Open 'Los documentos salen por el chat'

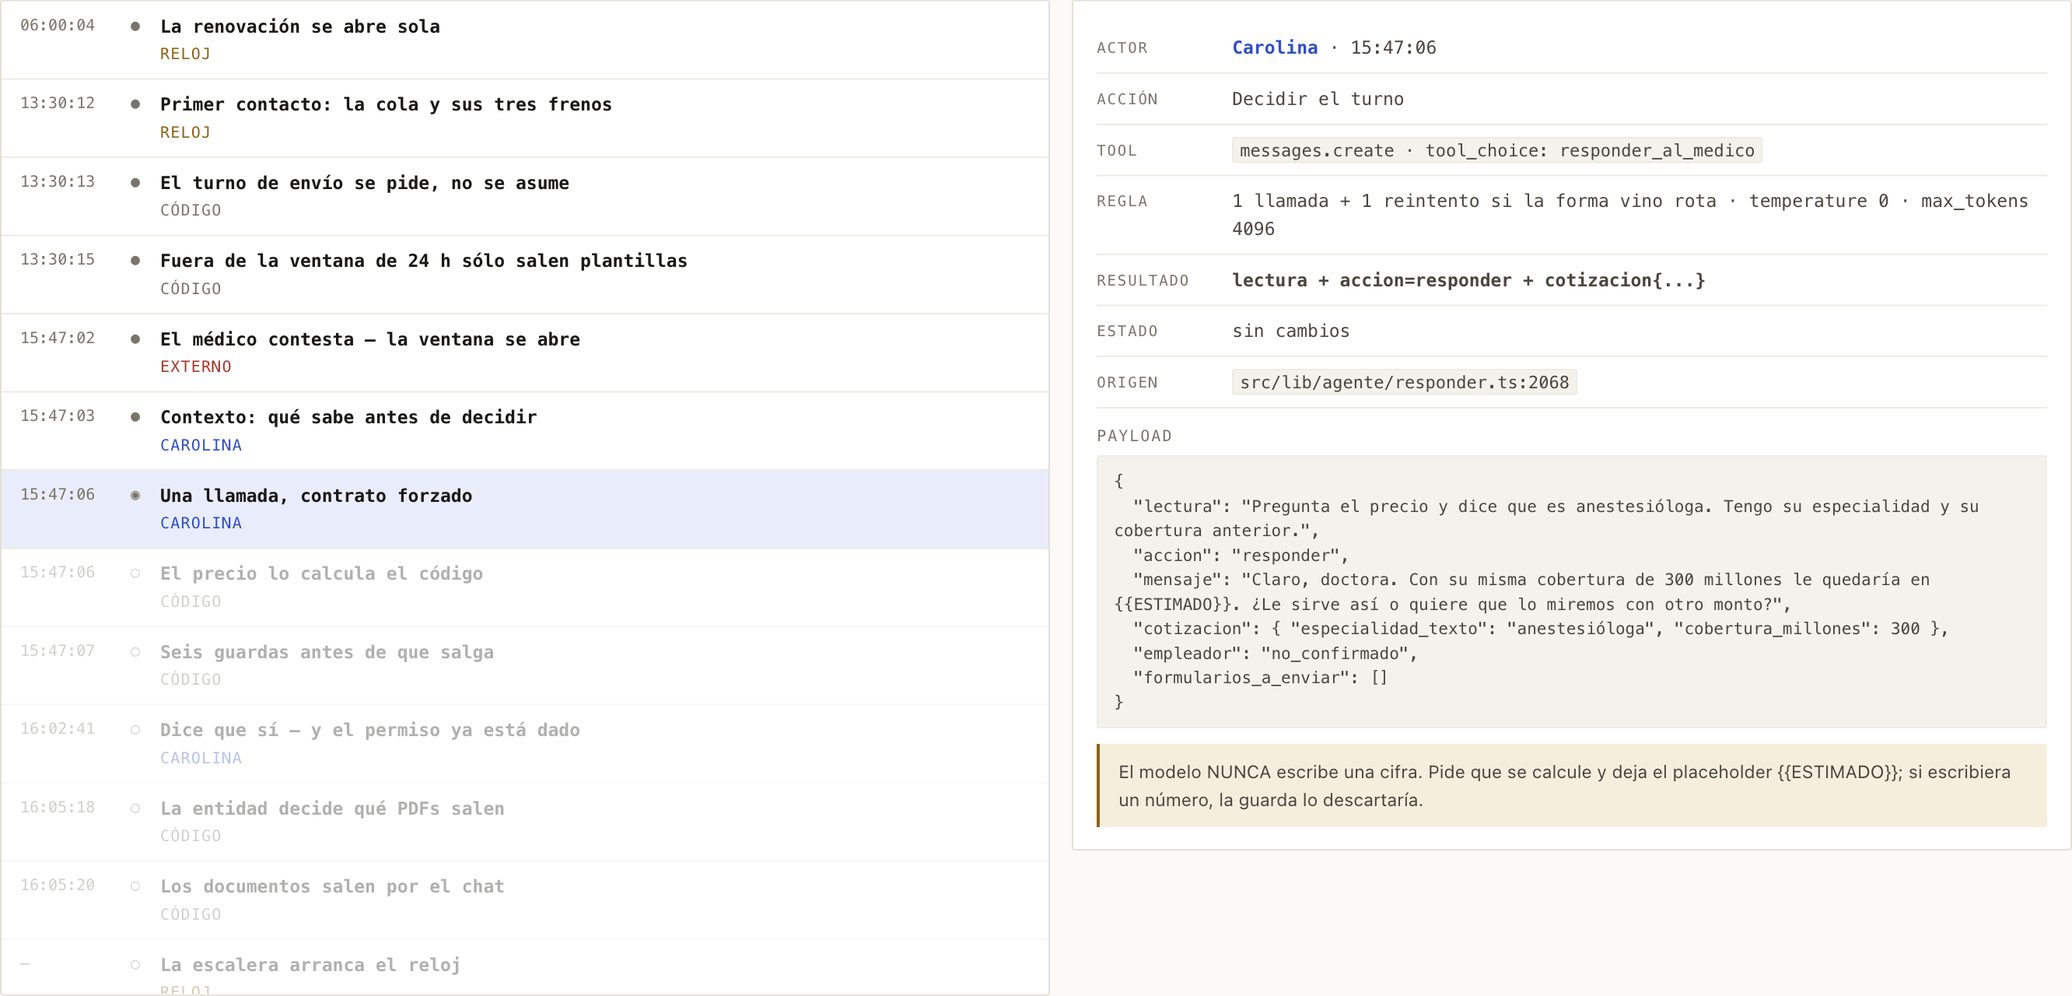[525, 900]
